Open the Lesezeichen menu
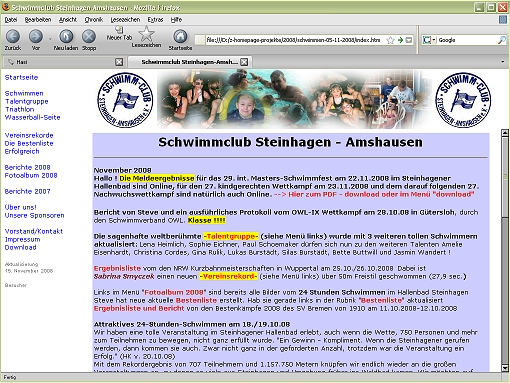Viewport: 510px width, 383px height. point(125,20)
